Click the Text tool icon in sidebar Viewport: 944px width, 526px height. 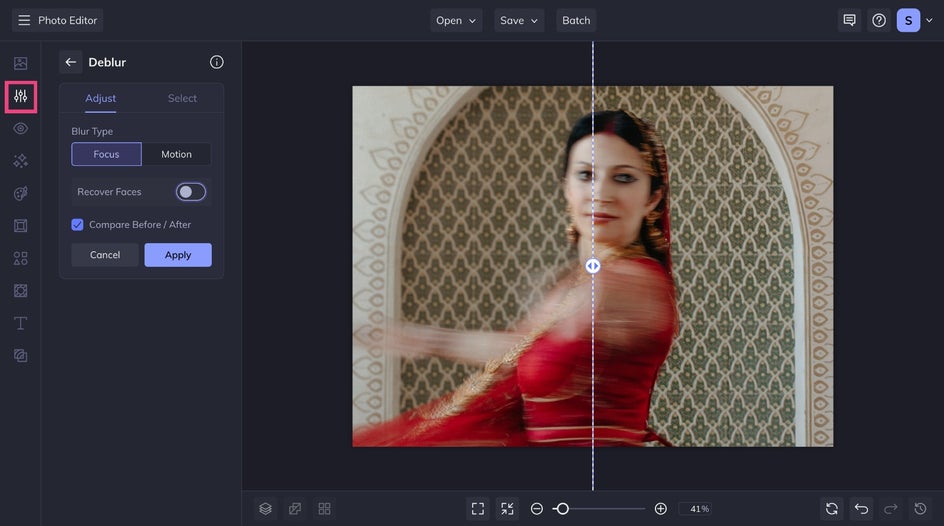(20, 323)
